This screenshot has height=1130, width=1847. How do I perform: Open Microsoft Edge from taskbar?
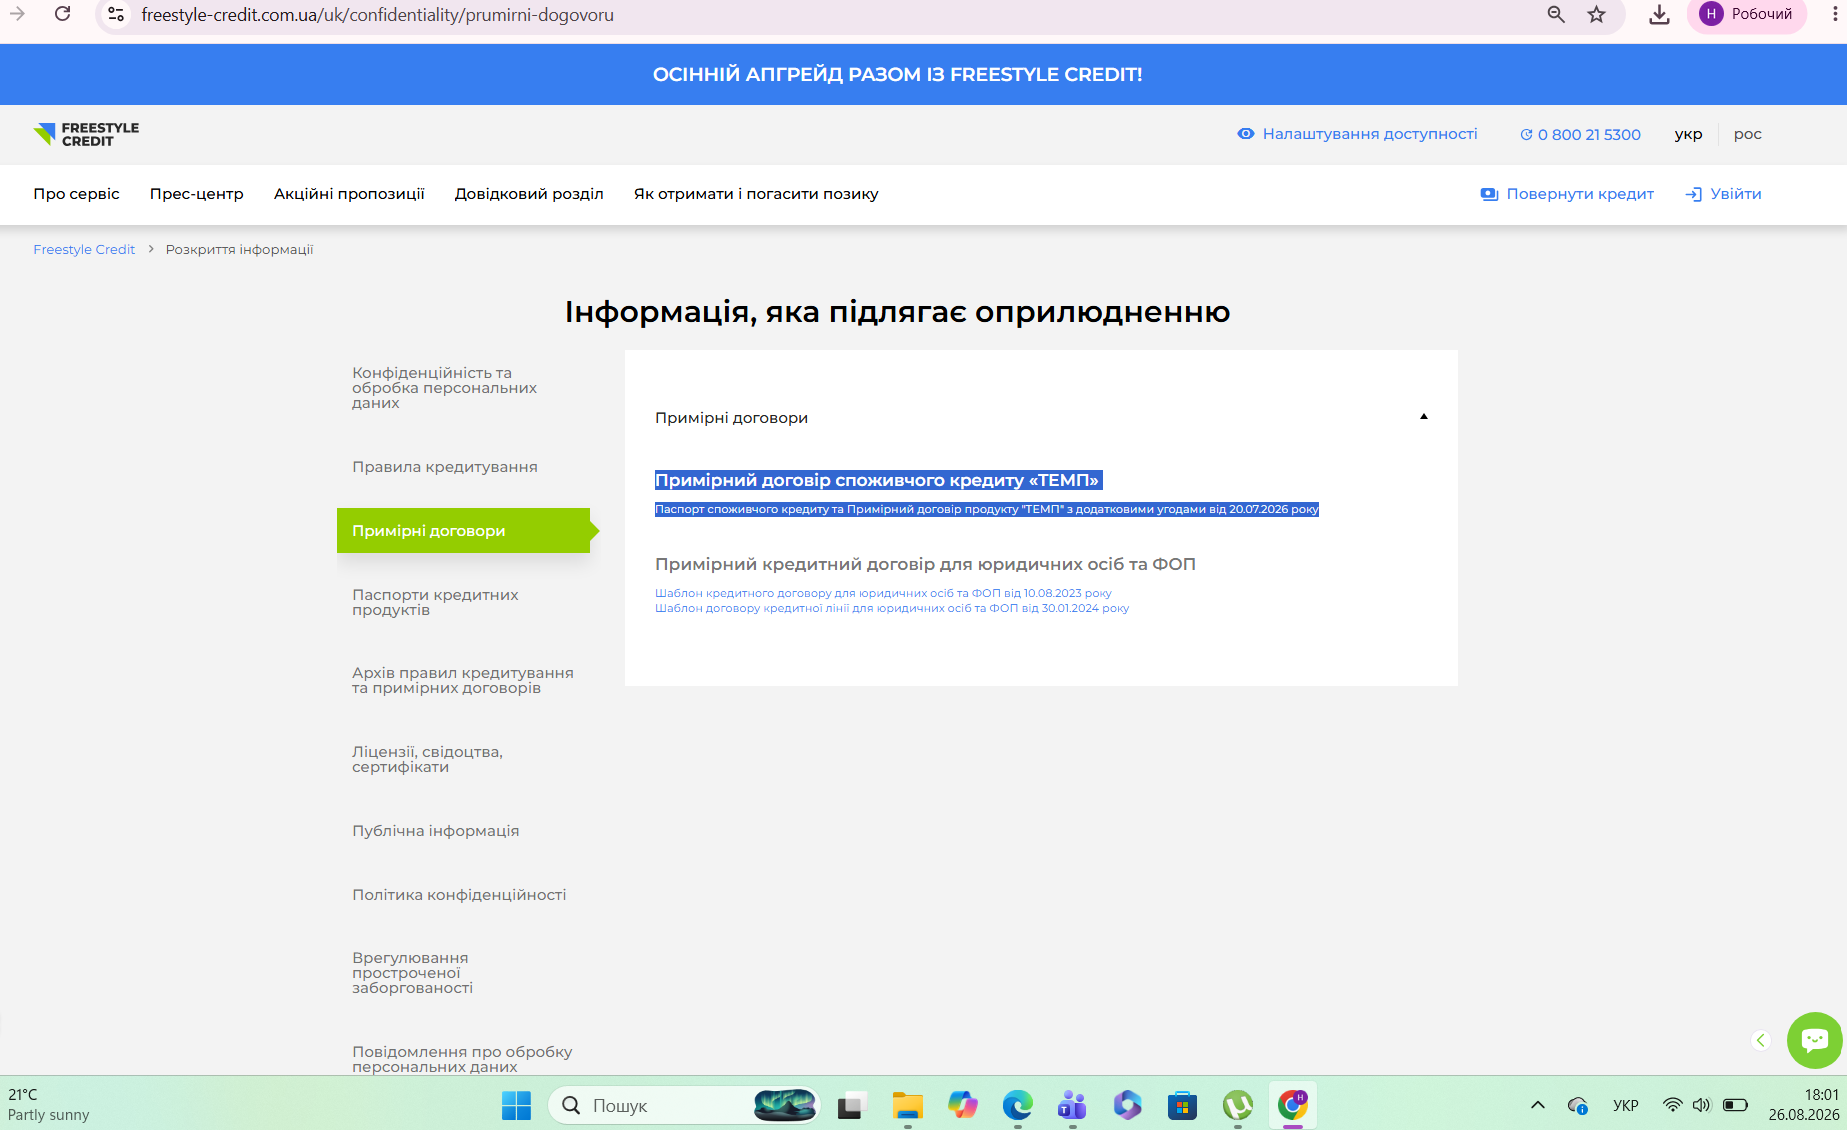click(1017, 1105)
